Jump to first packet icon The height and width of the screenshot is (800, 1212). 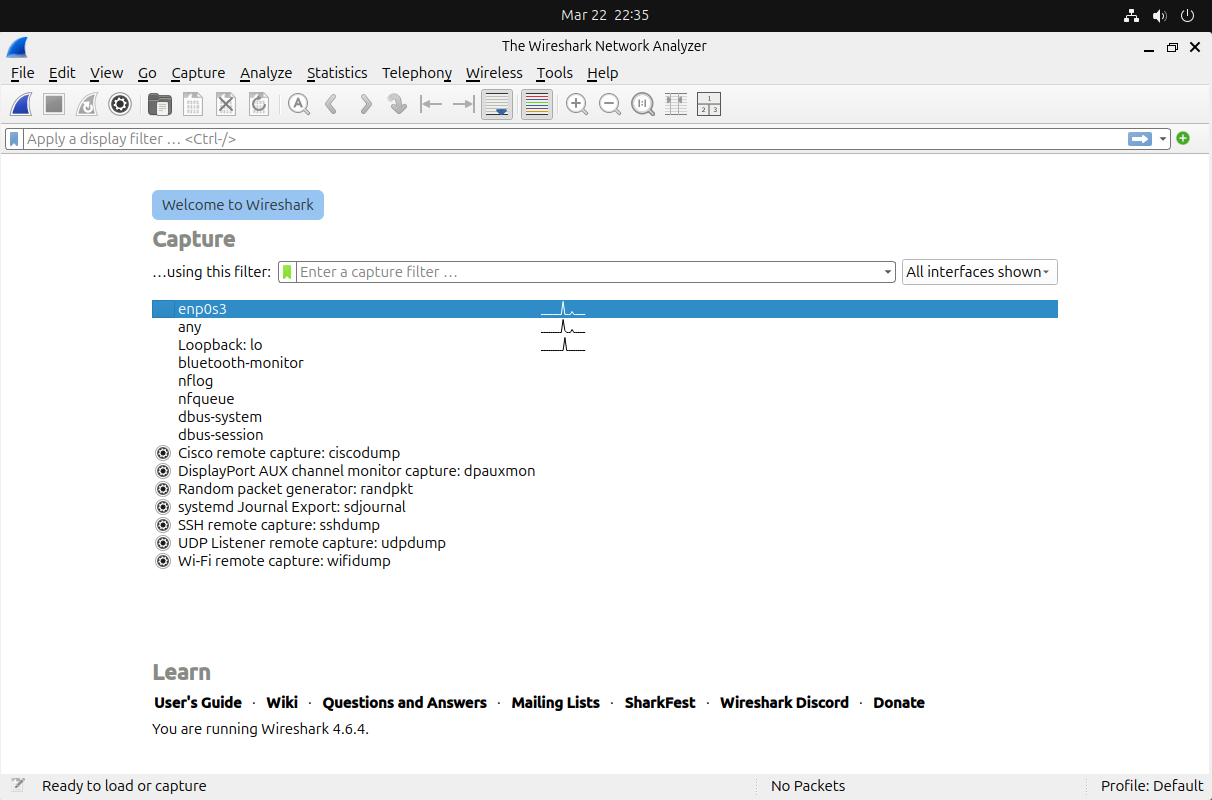point(431,104)
